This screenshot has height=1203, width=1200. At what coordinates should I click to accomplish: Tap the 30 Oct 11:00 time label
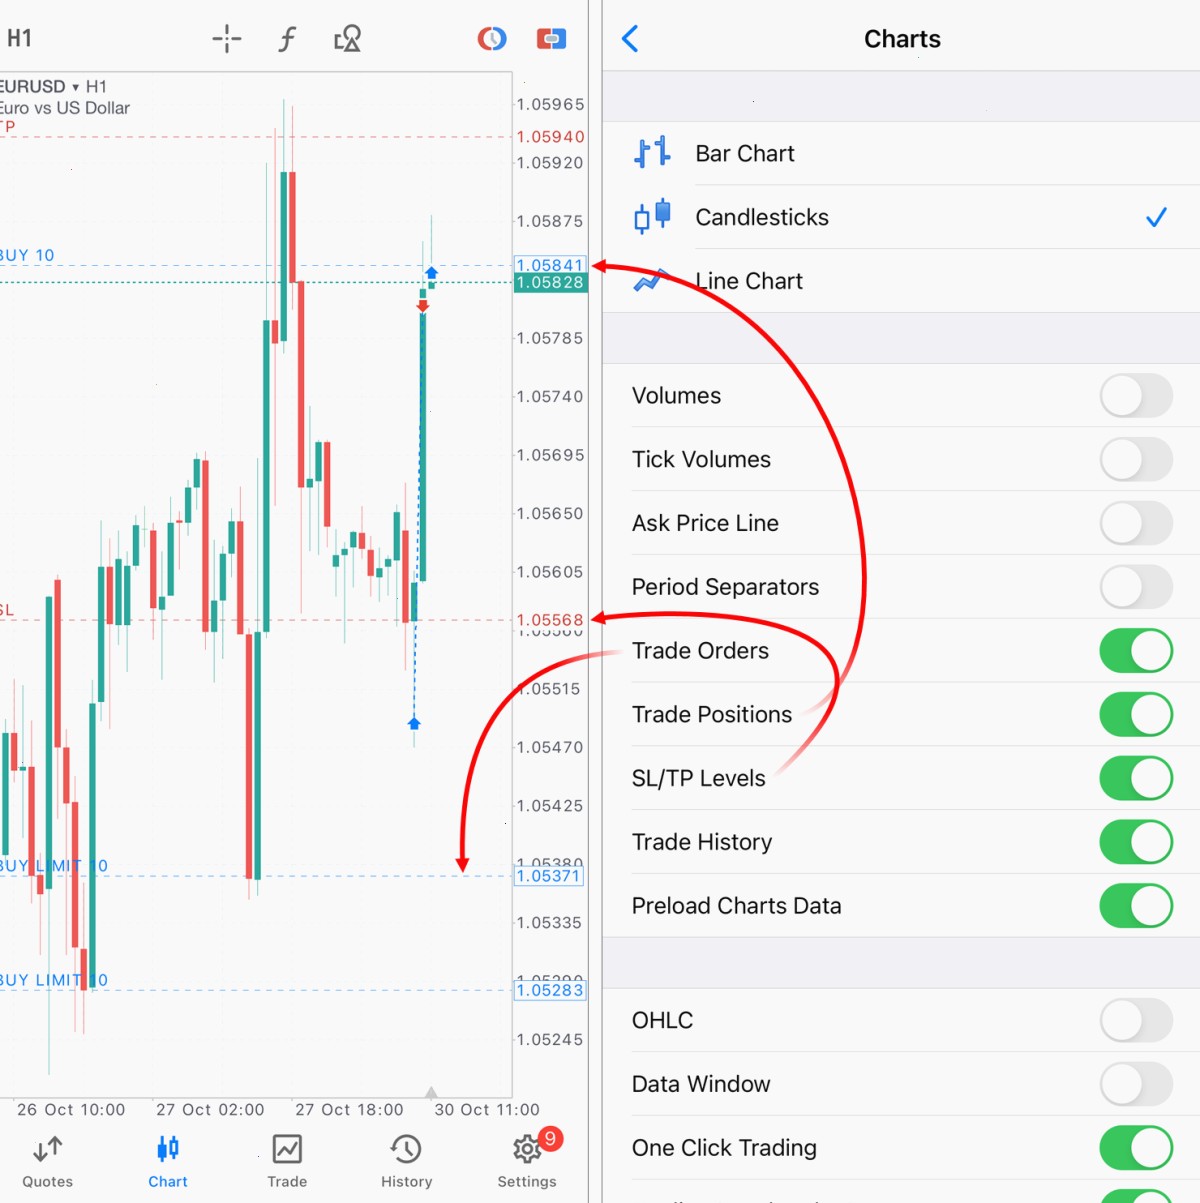click(x=487, y=1110)
